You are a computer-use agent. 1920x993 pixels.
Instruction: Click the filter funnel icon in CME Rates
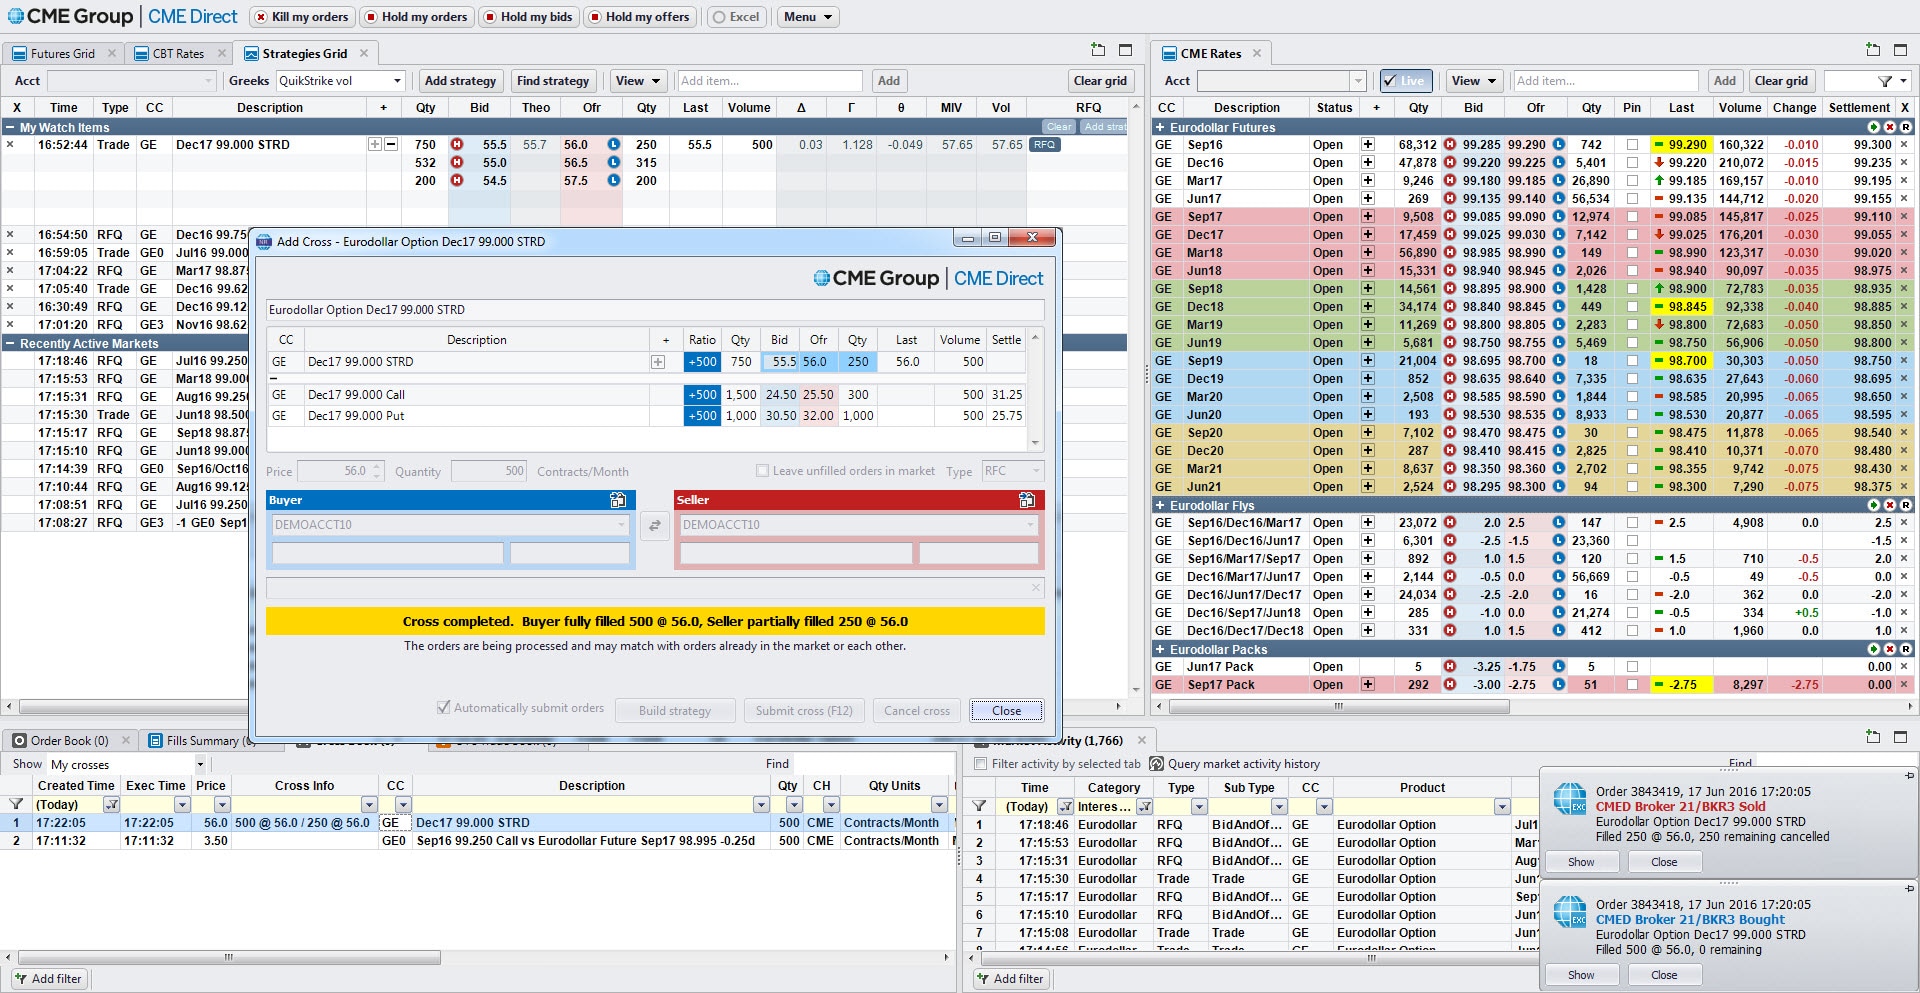(x=1884, y=81)
